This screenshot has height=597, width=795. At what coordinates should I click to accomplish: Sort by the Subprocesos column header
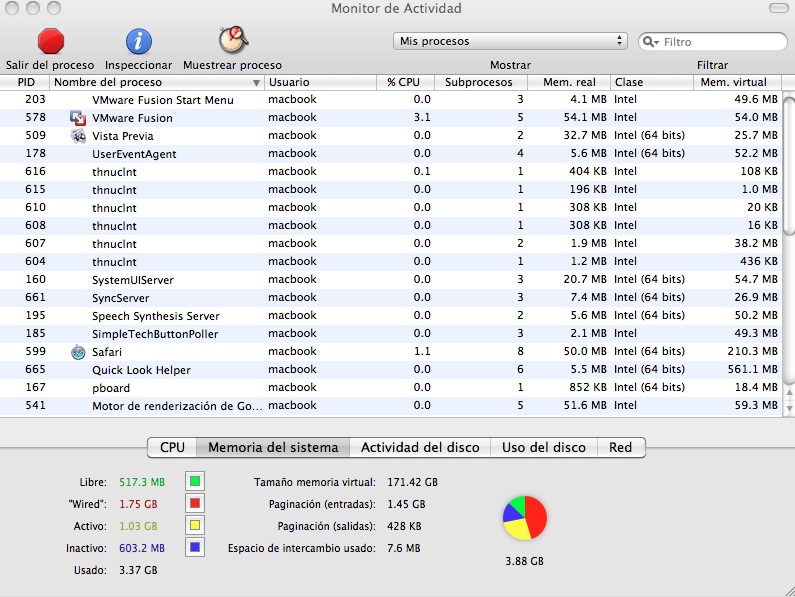click(x=481, y=82)
